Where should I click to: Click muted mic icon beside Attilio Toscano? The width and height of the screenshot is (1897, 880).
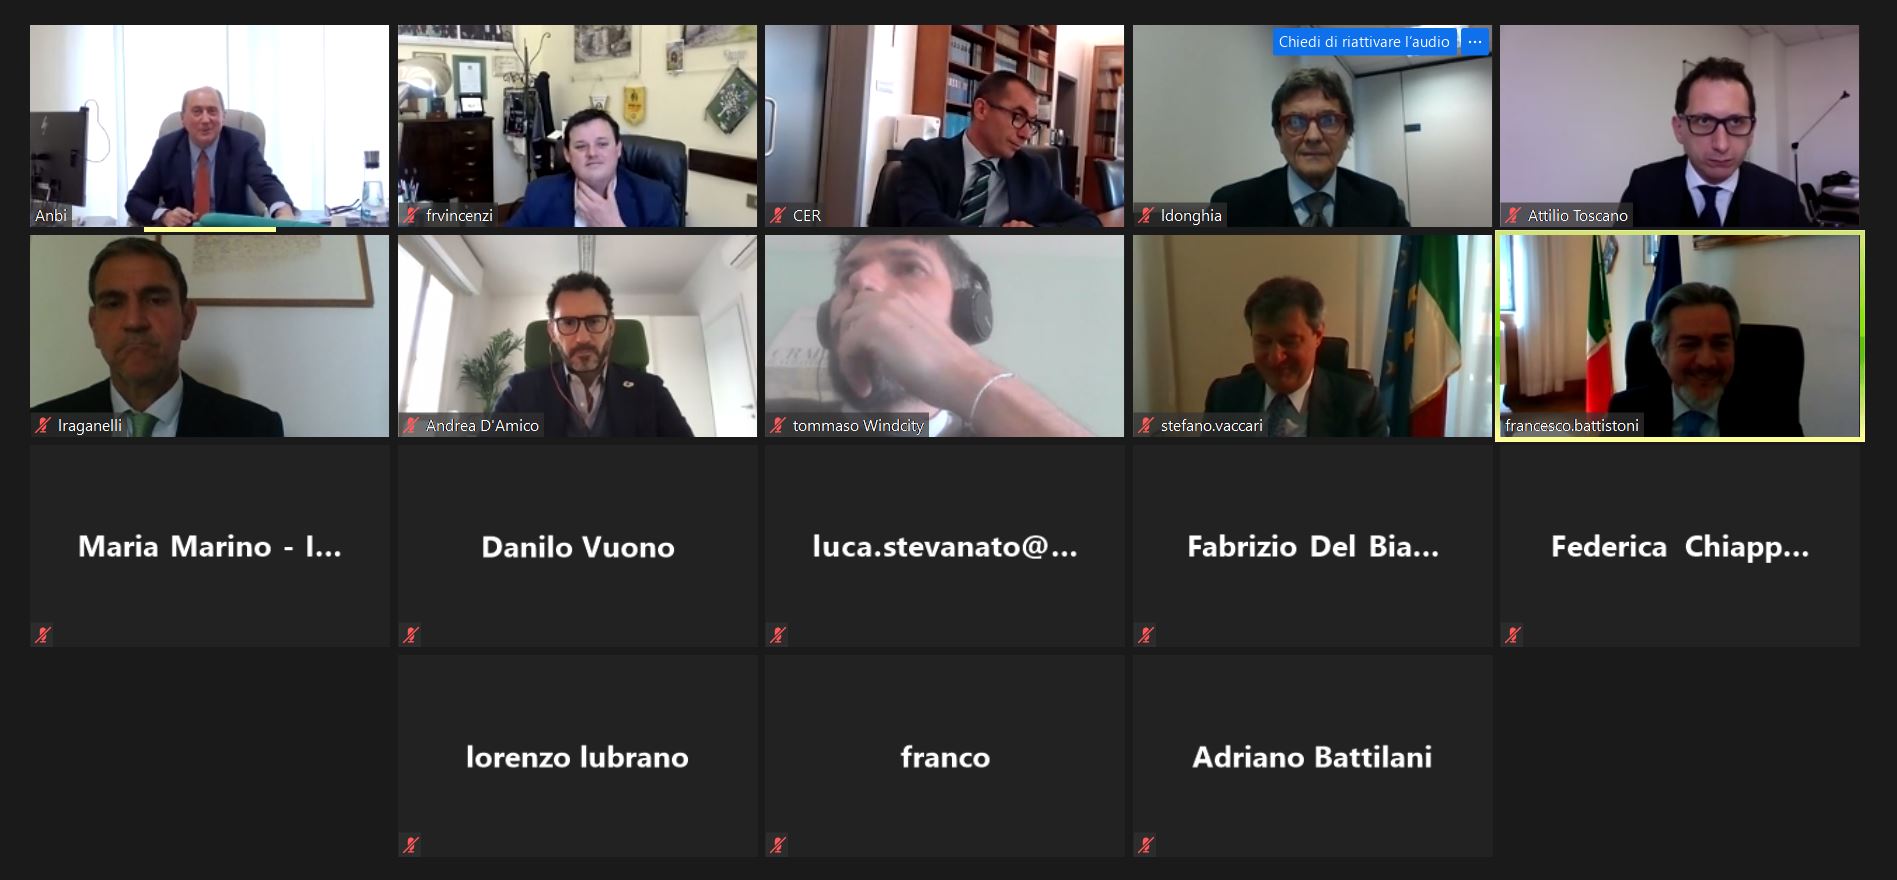1513,215
